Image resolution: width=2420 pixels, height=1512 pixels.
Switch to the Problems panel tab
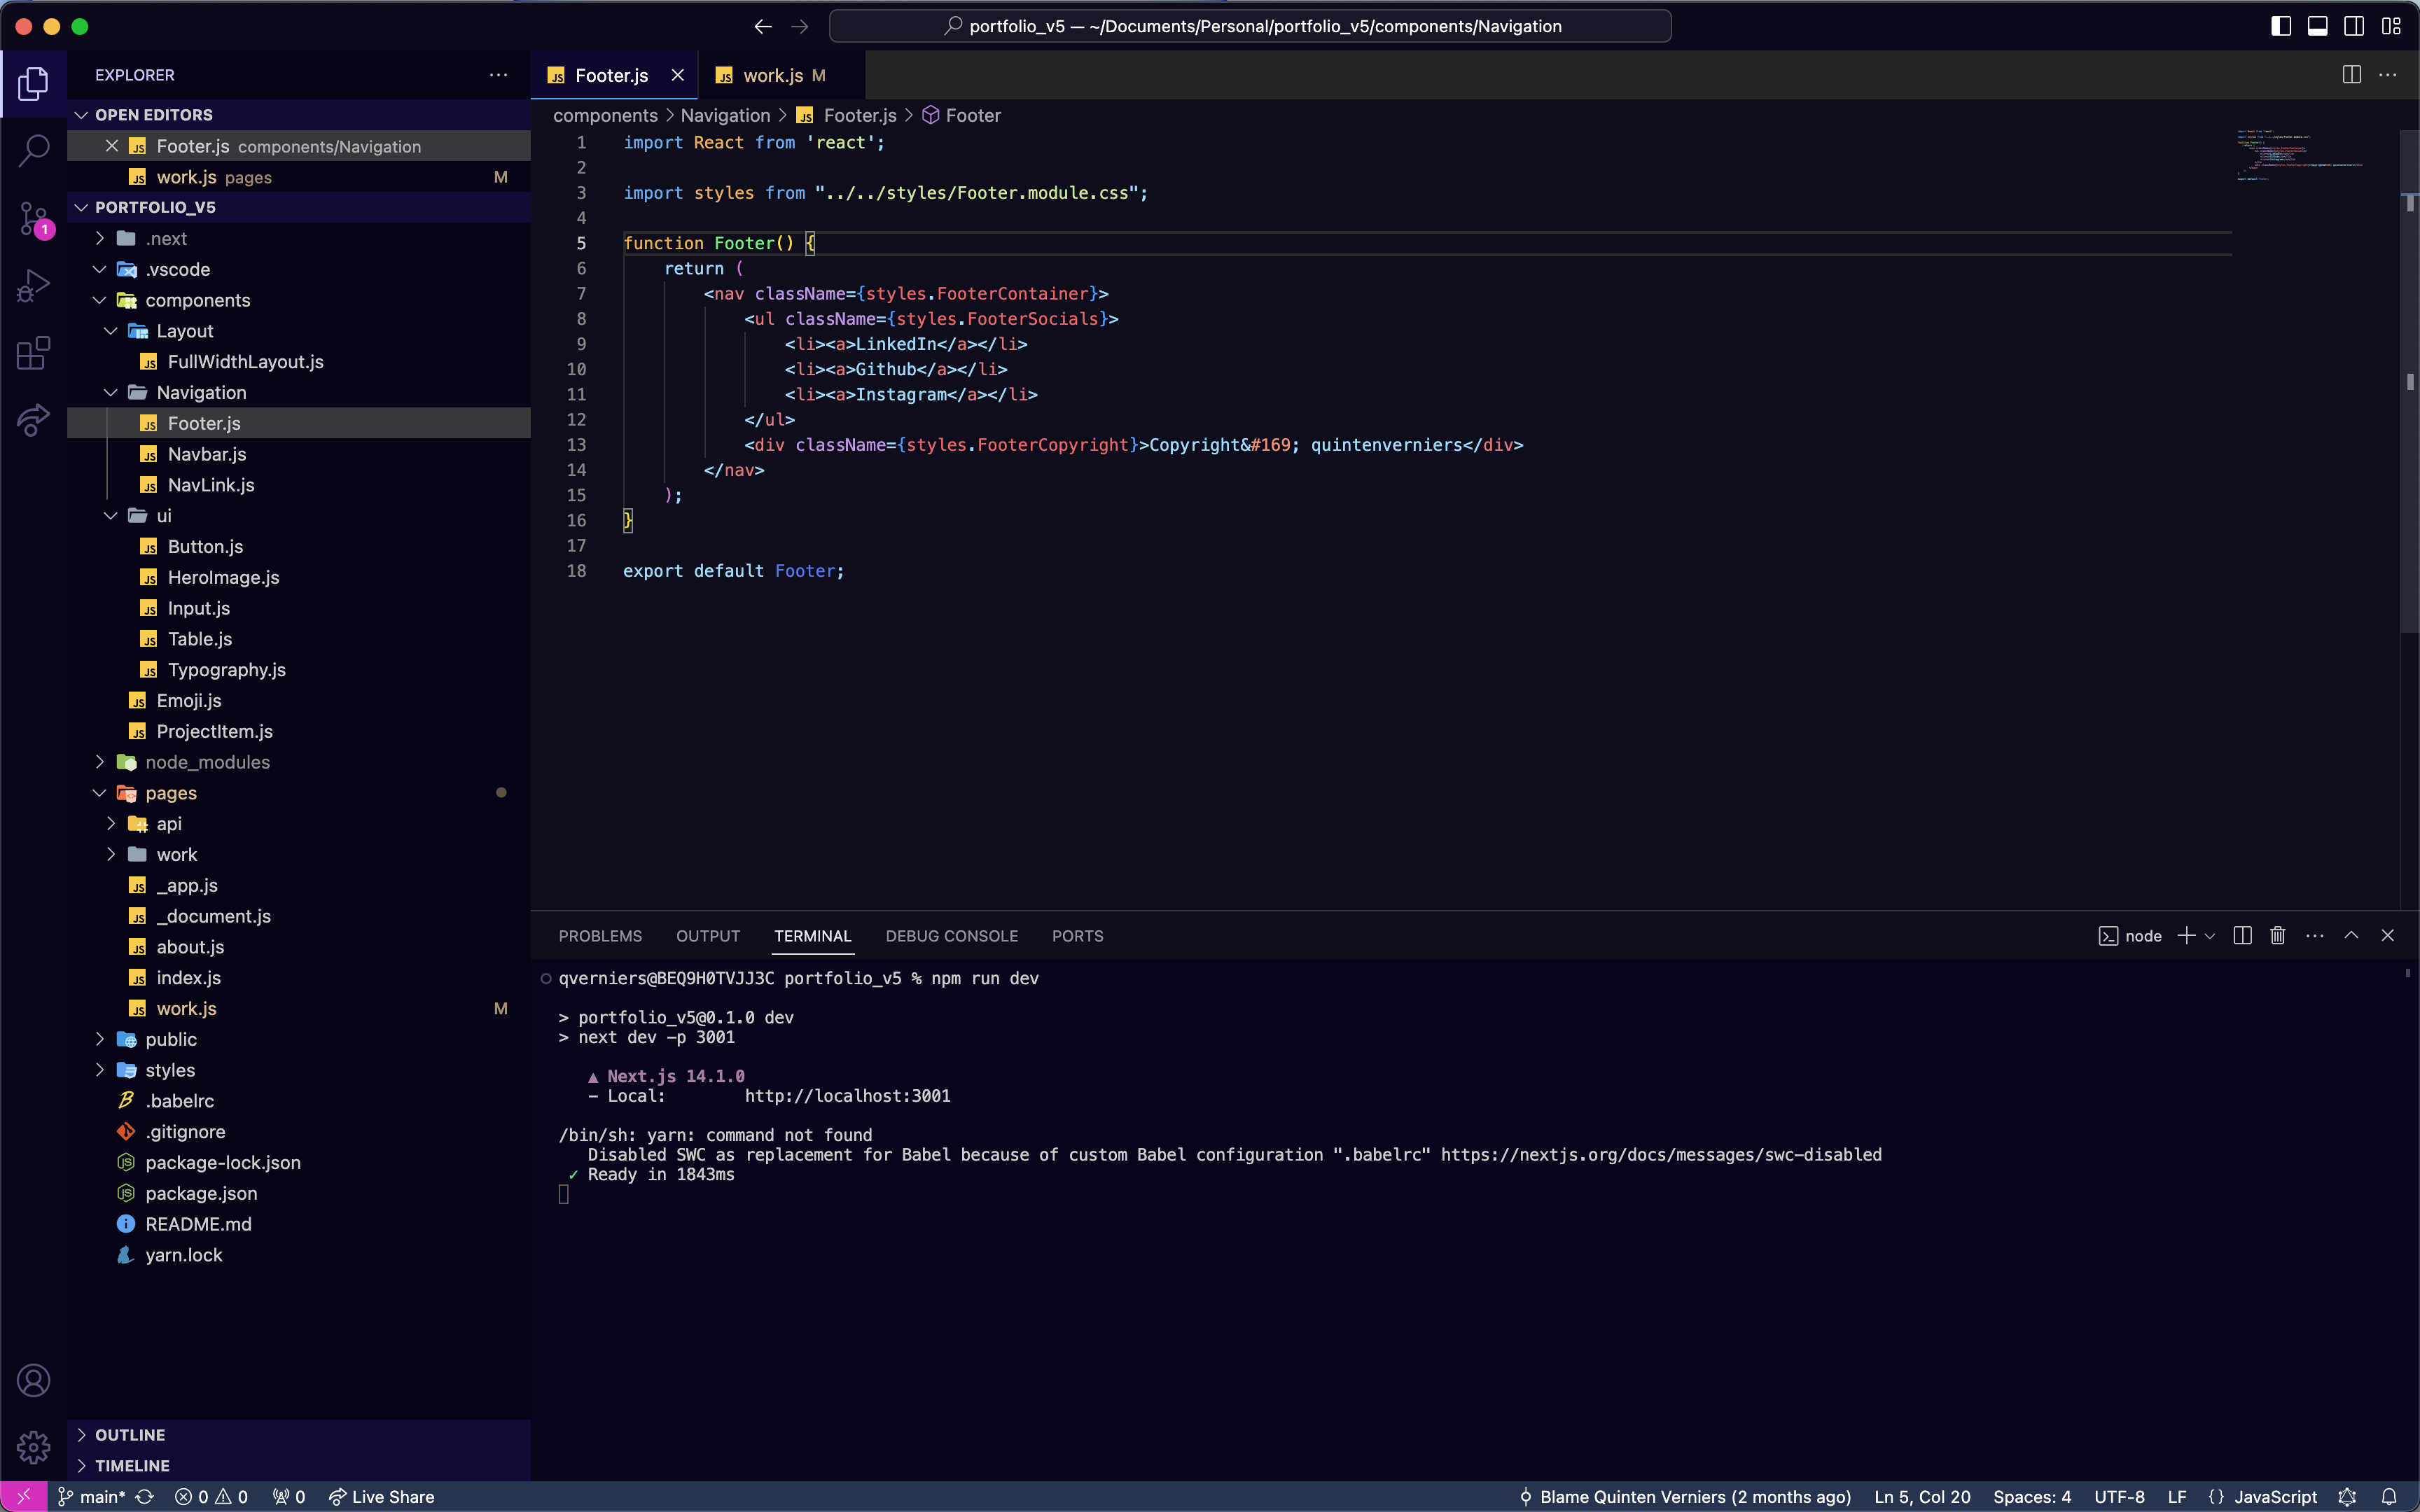coord(600,936)
